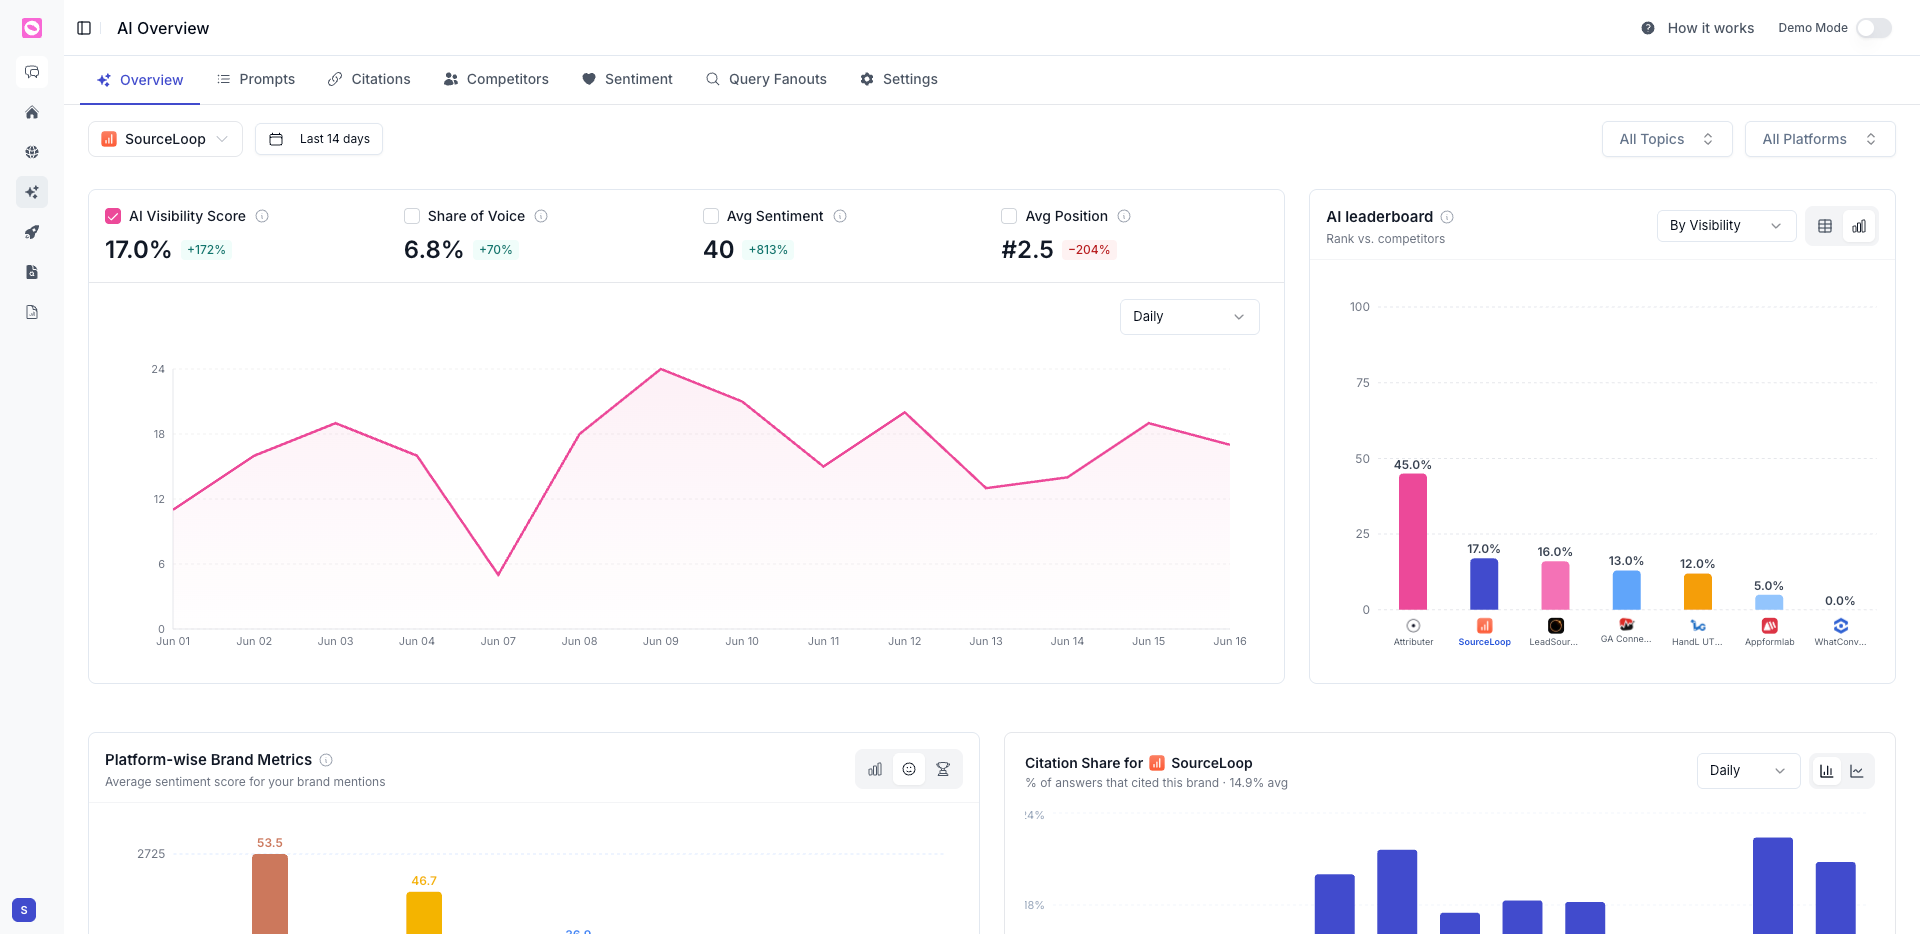
Task: Click the How it works link
Action: (1711, 28)
